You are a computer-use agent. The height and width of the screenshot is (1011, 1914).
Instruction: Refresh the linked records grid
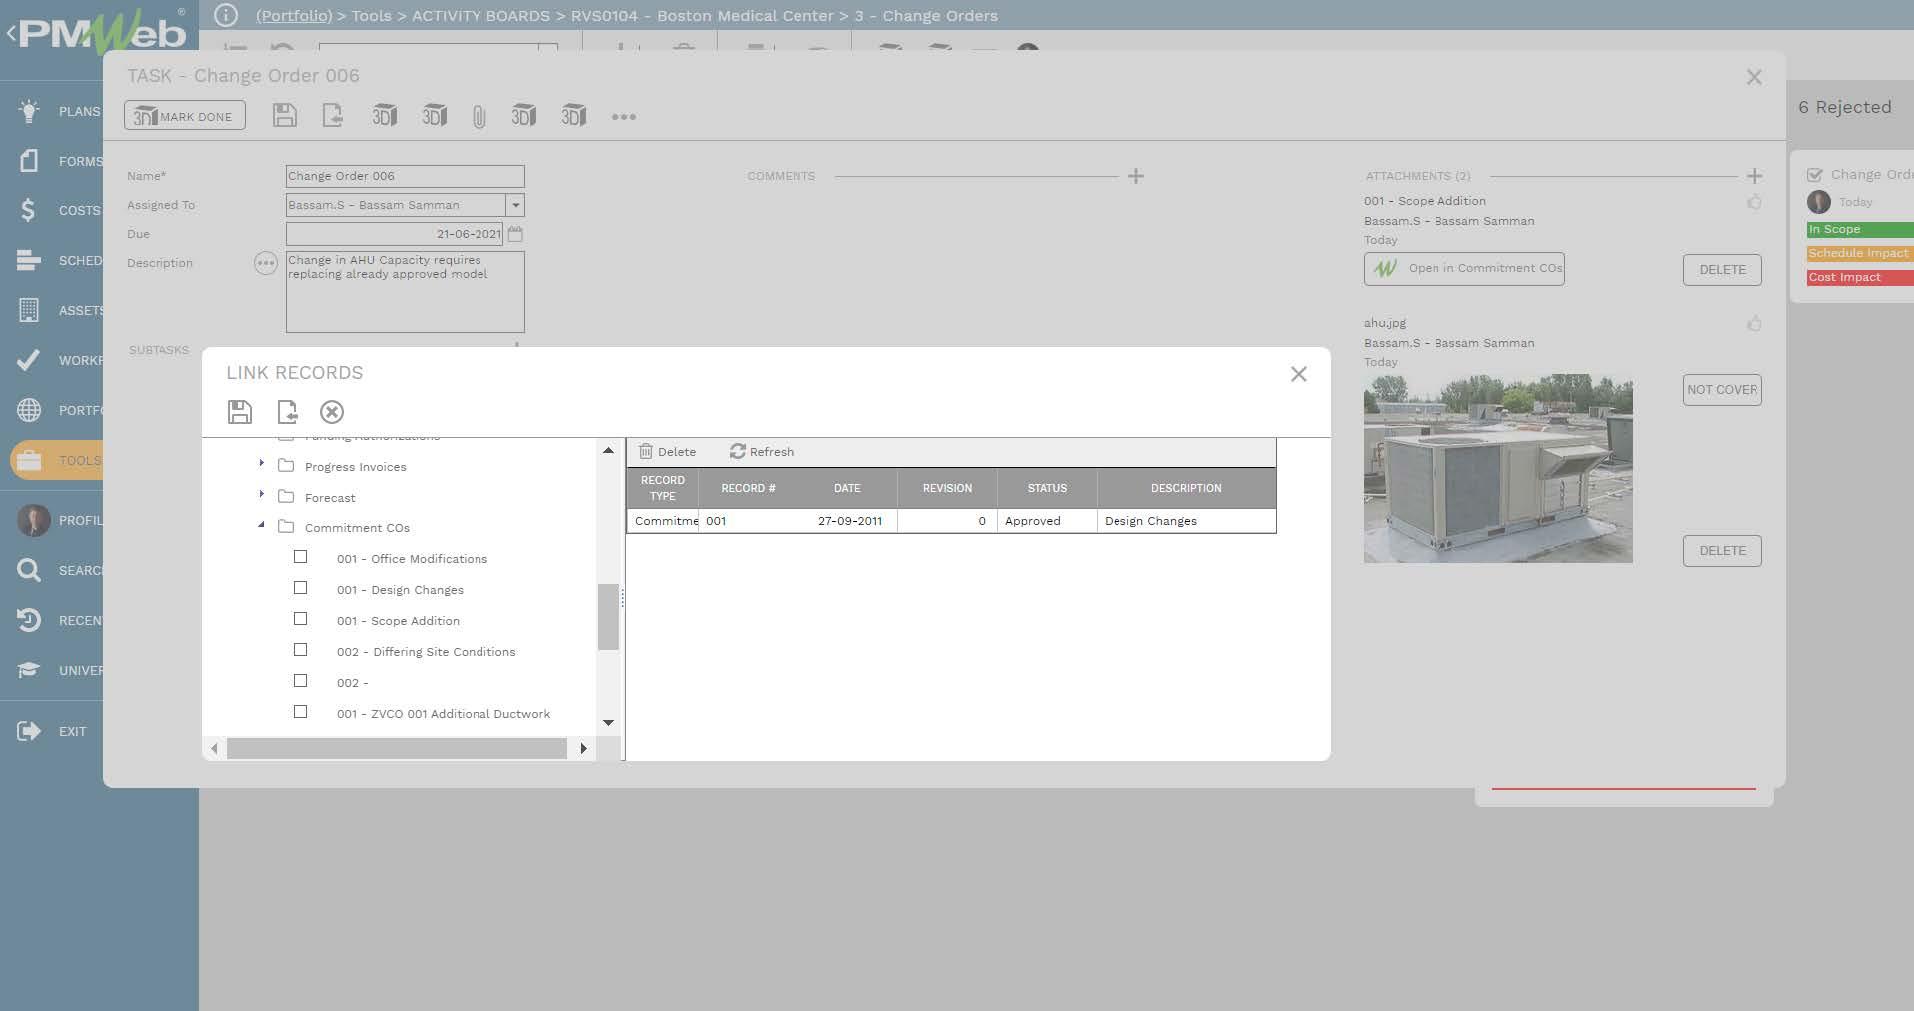762,452
